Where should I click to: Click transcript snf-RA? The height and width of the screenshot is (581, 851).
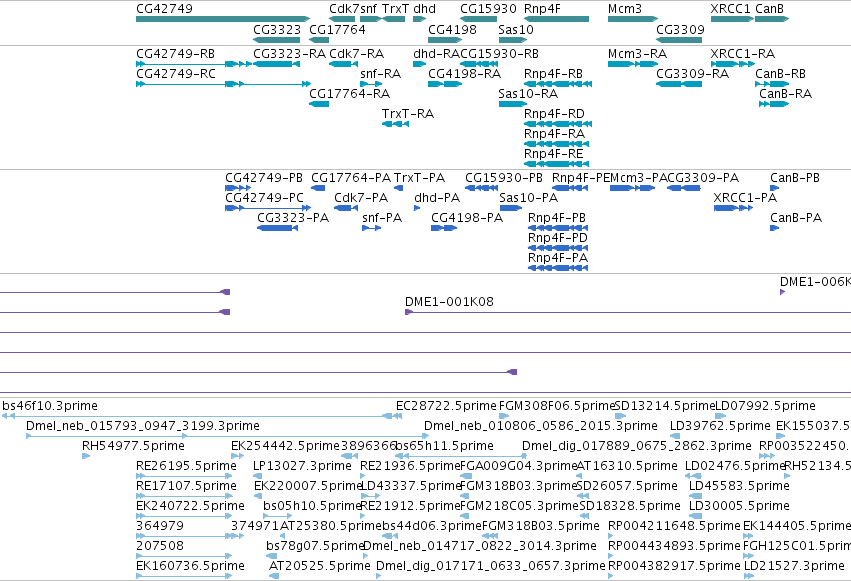point(371,84)
